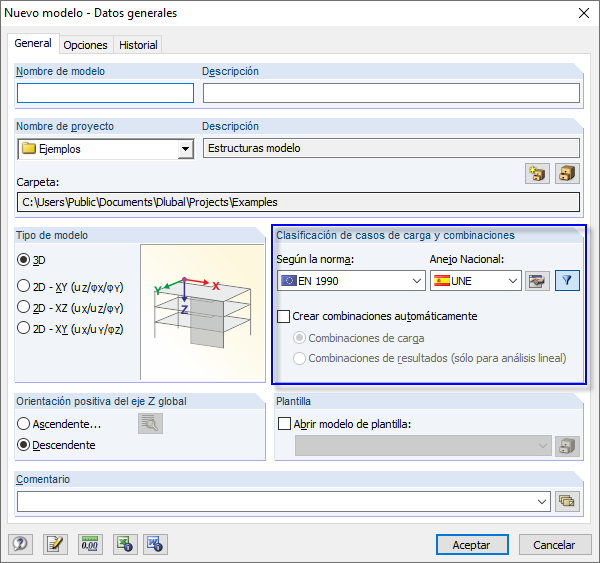Click the magnifier preview icon beside Ascendente

tap(150, 423)
